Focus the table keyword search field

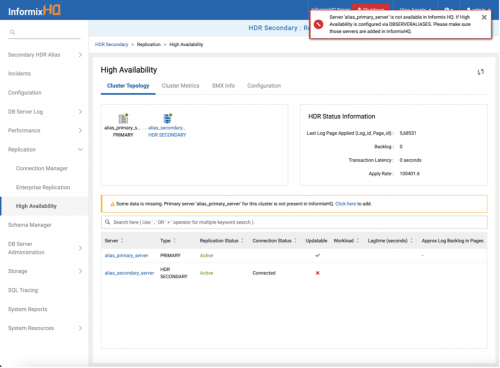pyautogui.click(x=294, y=222)
